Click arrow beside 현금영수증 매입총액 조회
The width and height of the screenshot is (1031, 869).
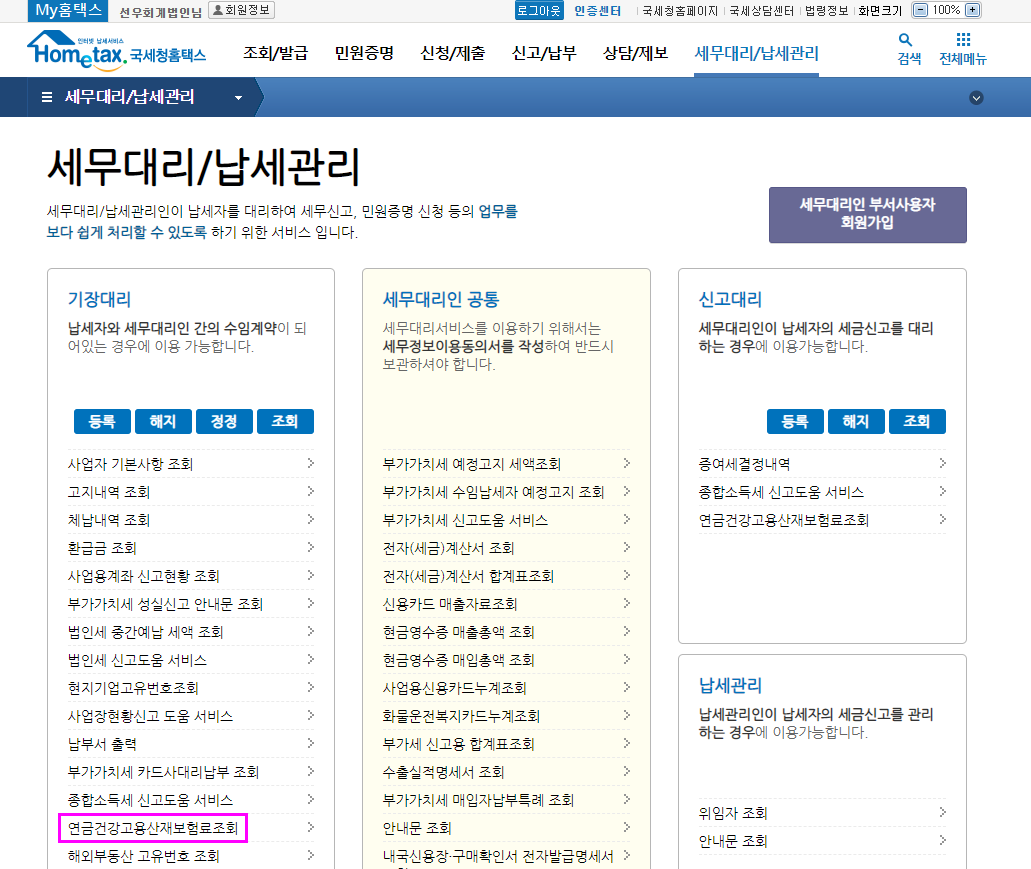[x=626, y=659]
